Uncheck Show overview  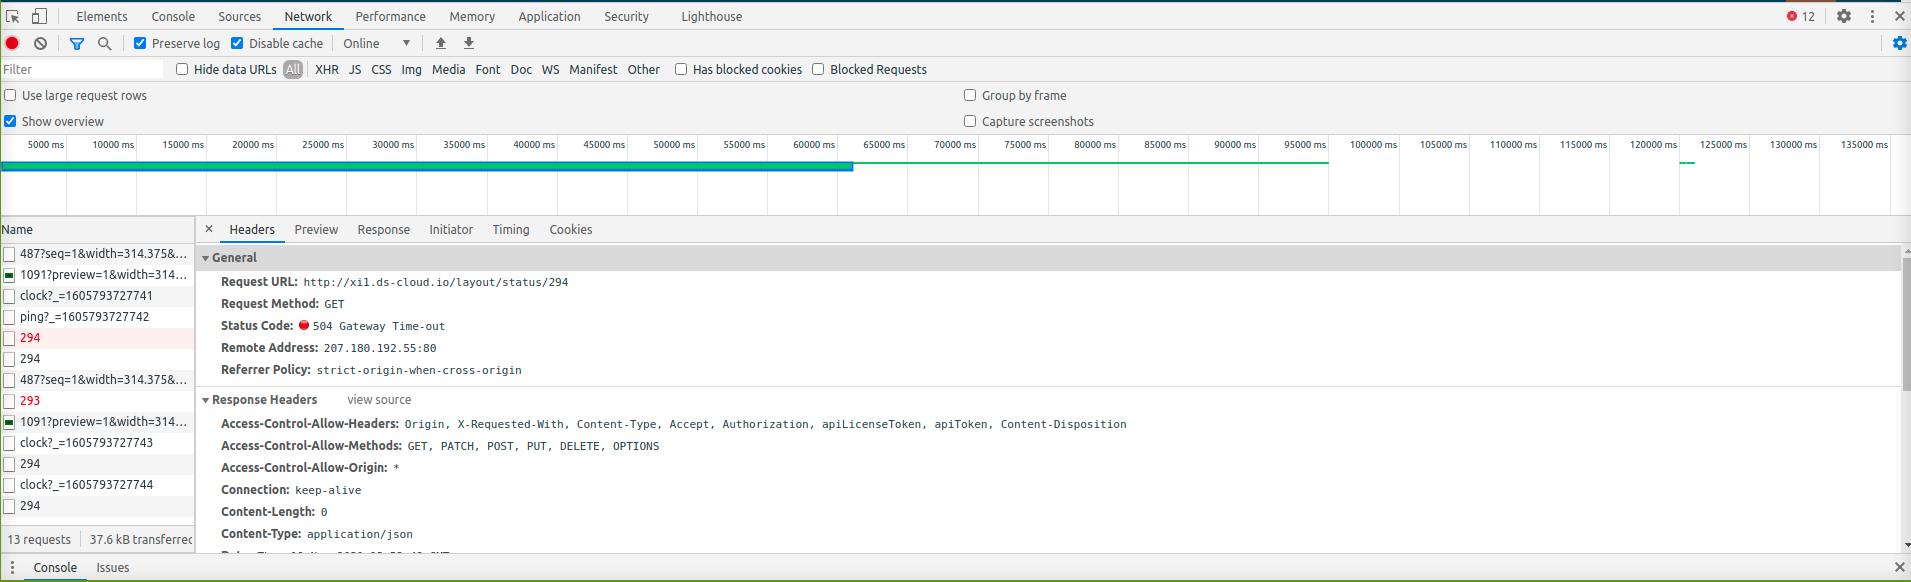(x=10, y=121)
